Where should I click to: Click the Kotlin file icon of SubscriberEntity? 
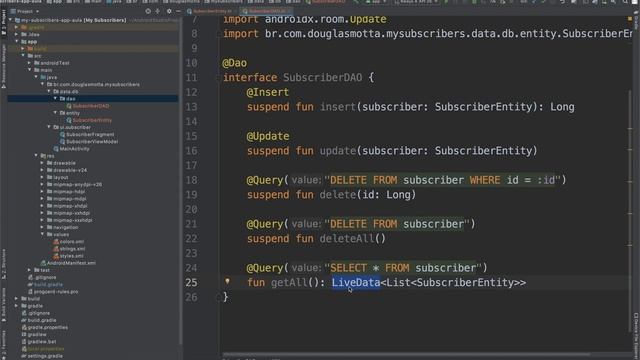69,120
